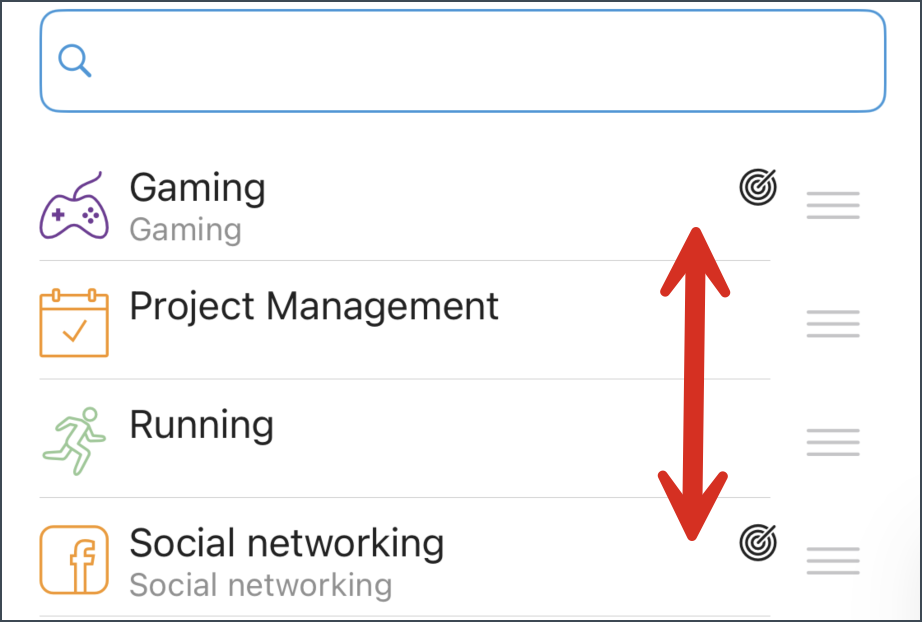Select the Running category row
The image size is (922, 622).
(x=200, y=424)
